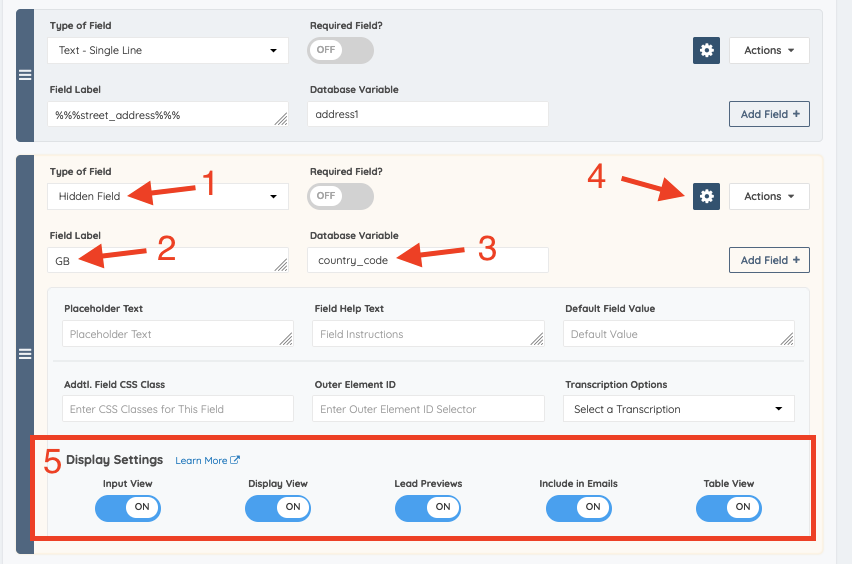
Task: Disable the Include in Emails switch
Action: 579,507
